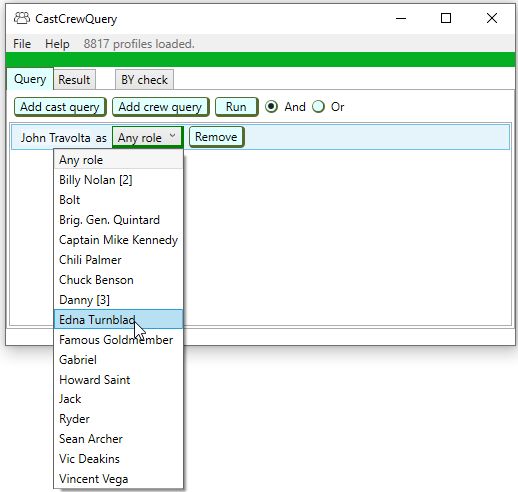The width and height of the screenshot is (518, 492).
Task: Select the And radio button
Action: click(271, 107)
